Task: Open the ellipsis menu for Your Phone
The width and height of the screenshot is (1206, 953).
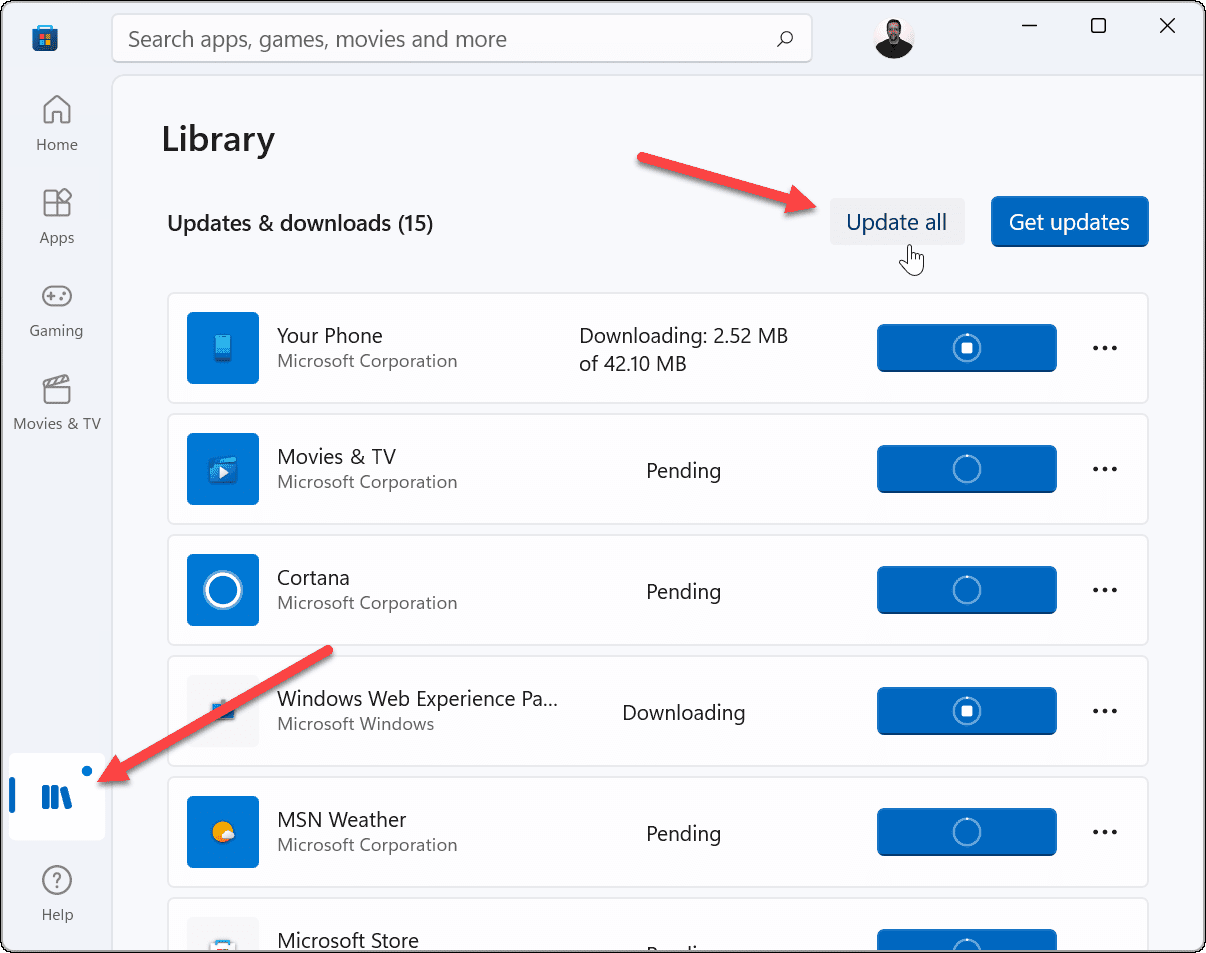Action: (1104, 348)
